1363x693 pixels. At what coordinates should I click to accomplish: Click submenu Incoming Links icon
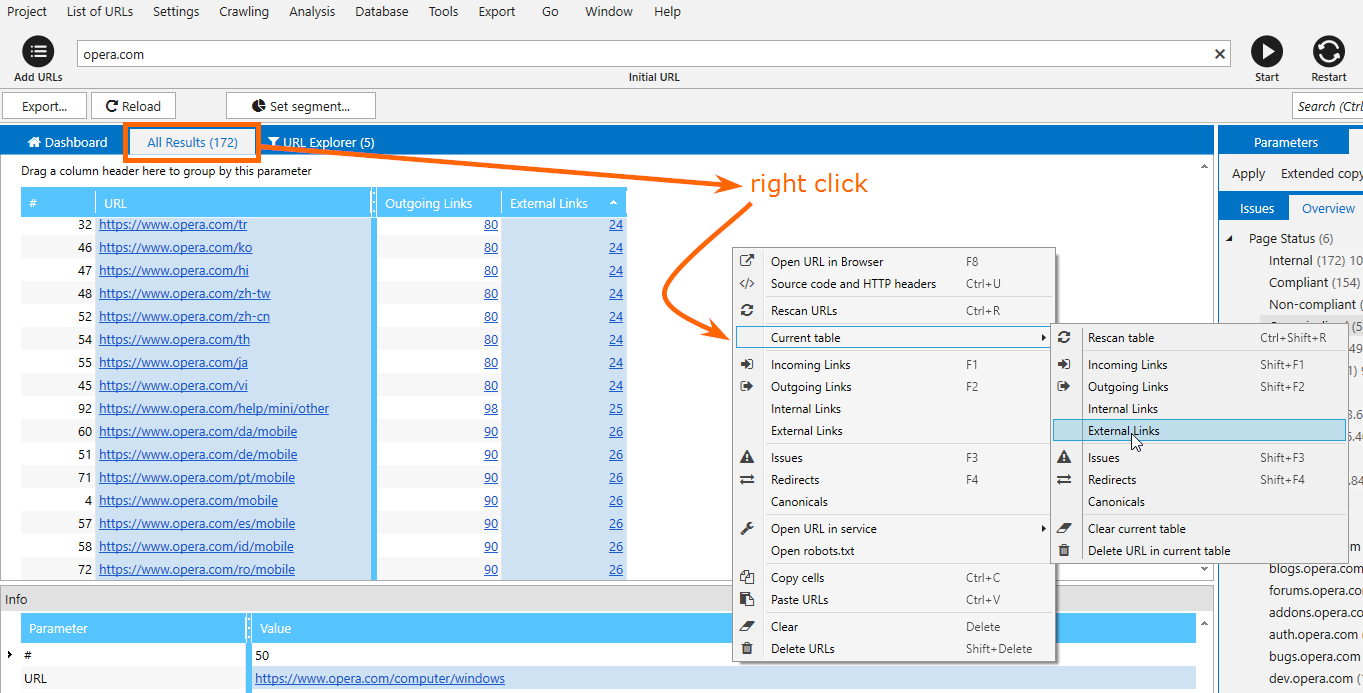click(x=1064, y=364)
